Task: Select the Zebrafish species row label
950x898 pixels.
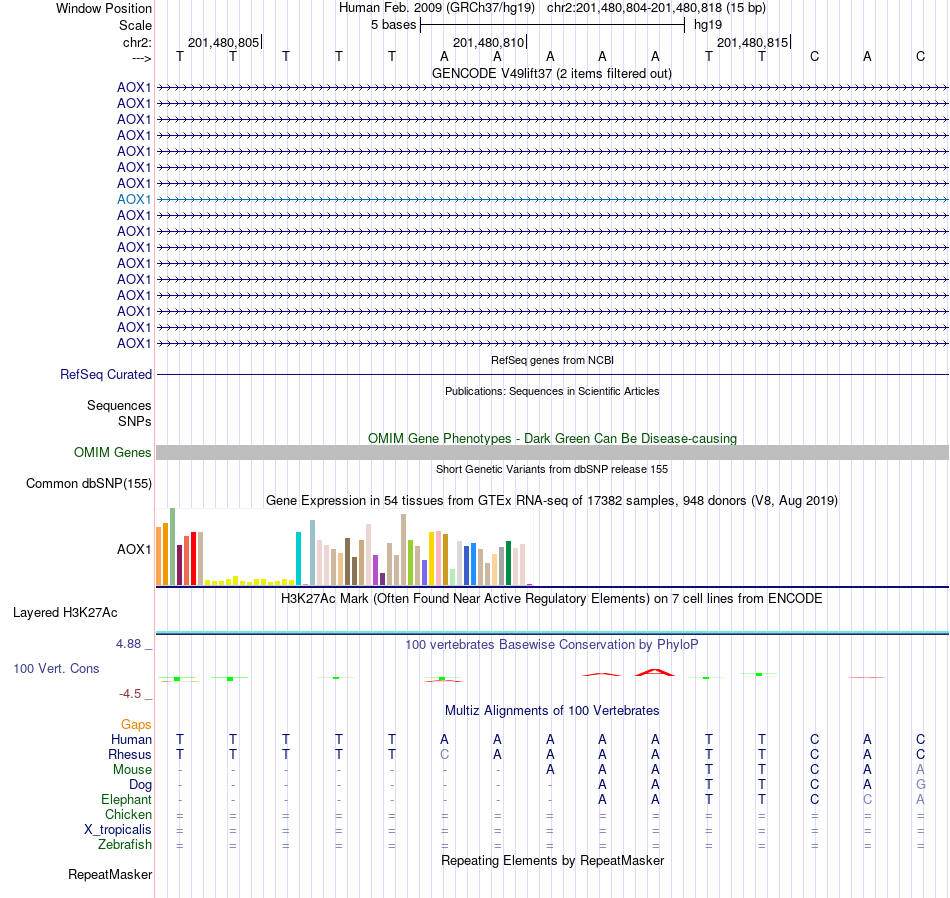Action: [125, 844]
